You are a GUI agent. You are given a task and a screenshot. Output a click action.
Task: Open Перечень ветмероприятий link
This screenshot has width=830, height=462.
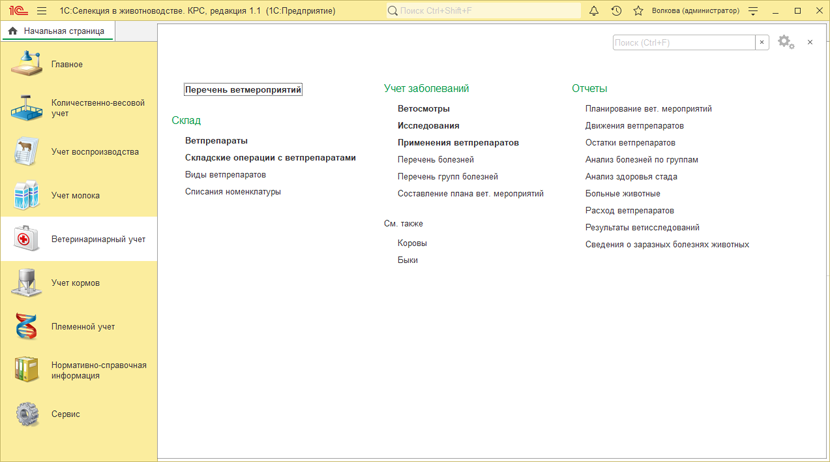pyautogui.click(x=243, y=90)
